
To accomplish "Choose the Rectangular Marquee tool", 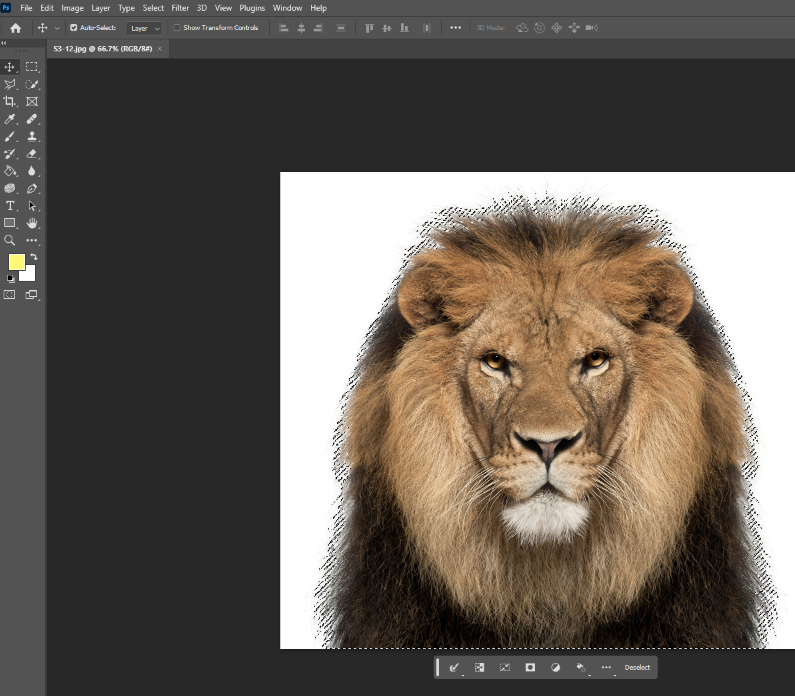I will coord(32,66).
